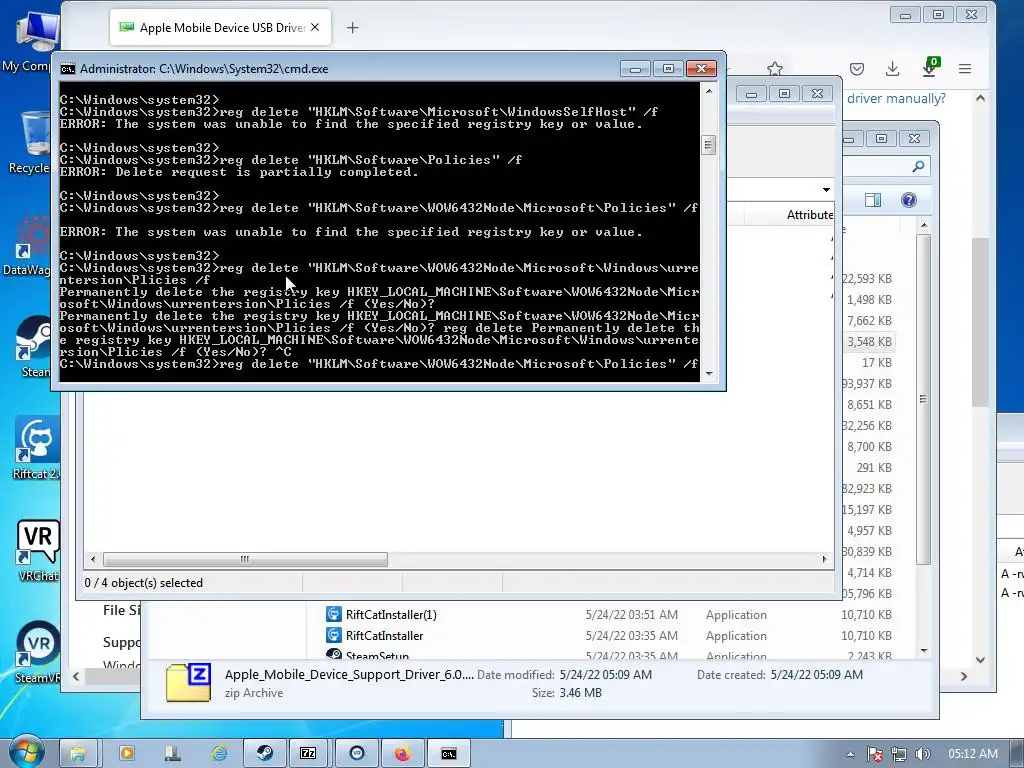This screenshot has width=1024, height=768.
Task: Select the SteamSetup file row
Action: tap(607, 655)
